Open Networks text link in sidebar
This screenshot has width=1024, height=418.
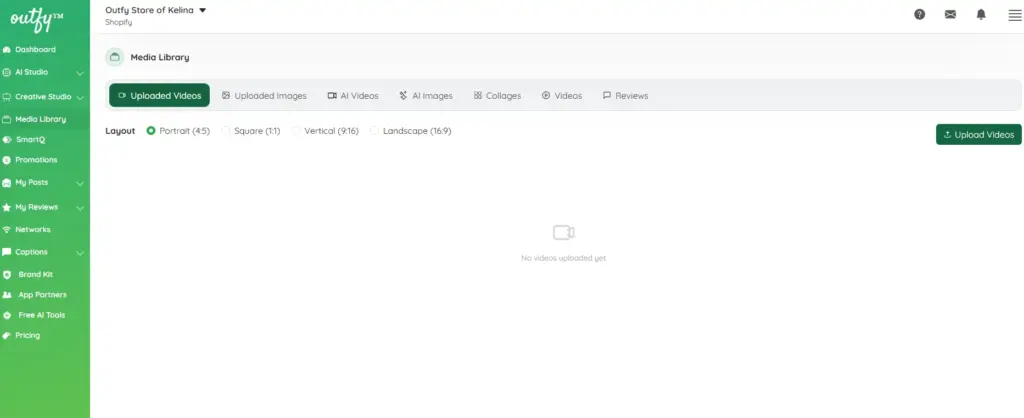[33, 230]
